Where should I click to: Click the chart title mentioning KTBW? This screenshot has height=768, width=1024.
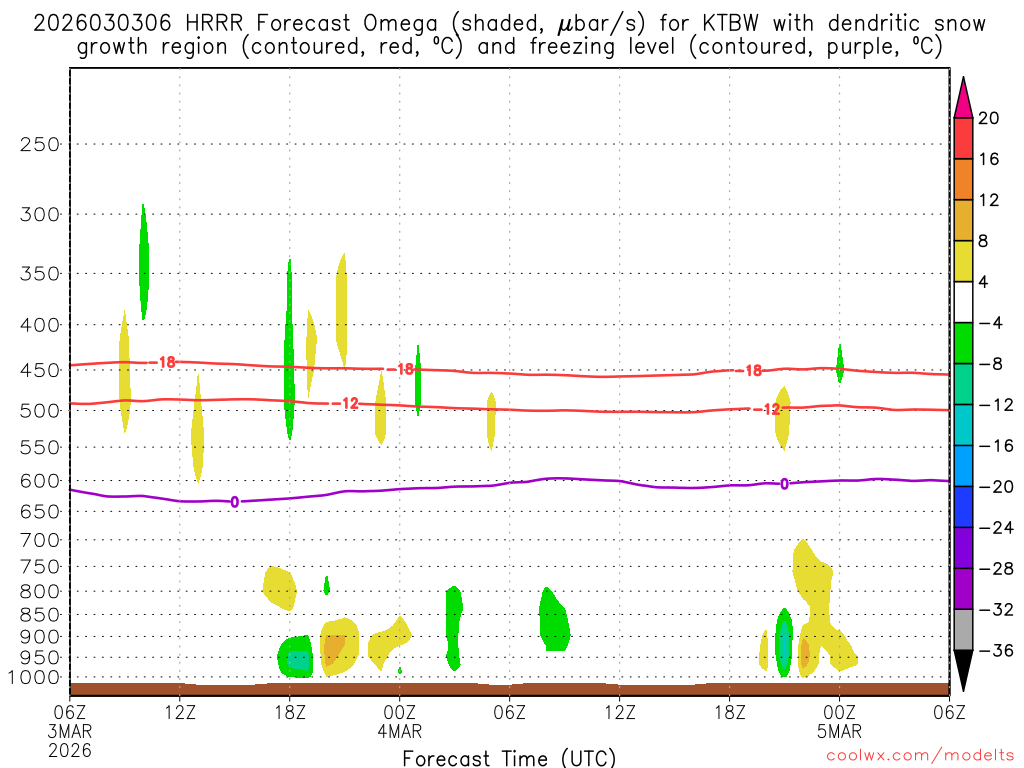[x=509, y=35]
